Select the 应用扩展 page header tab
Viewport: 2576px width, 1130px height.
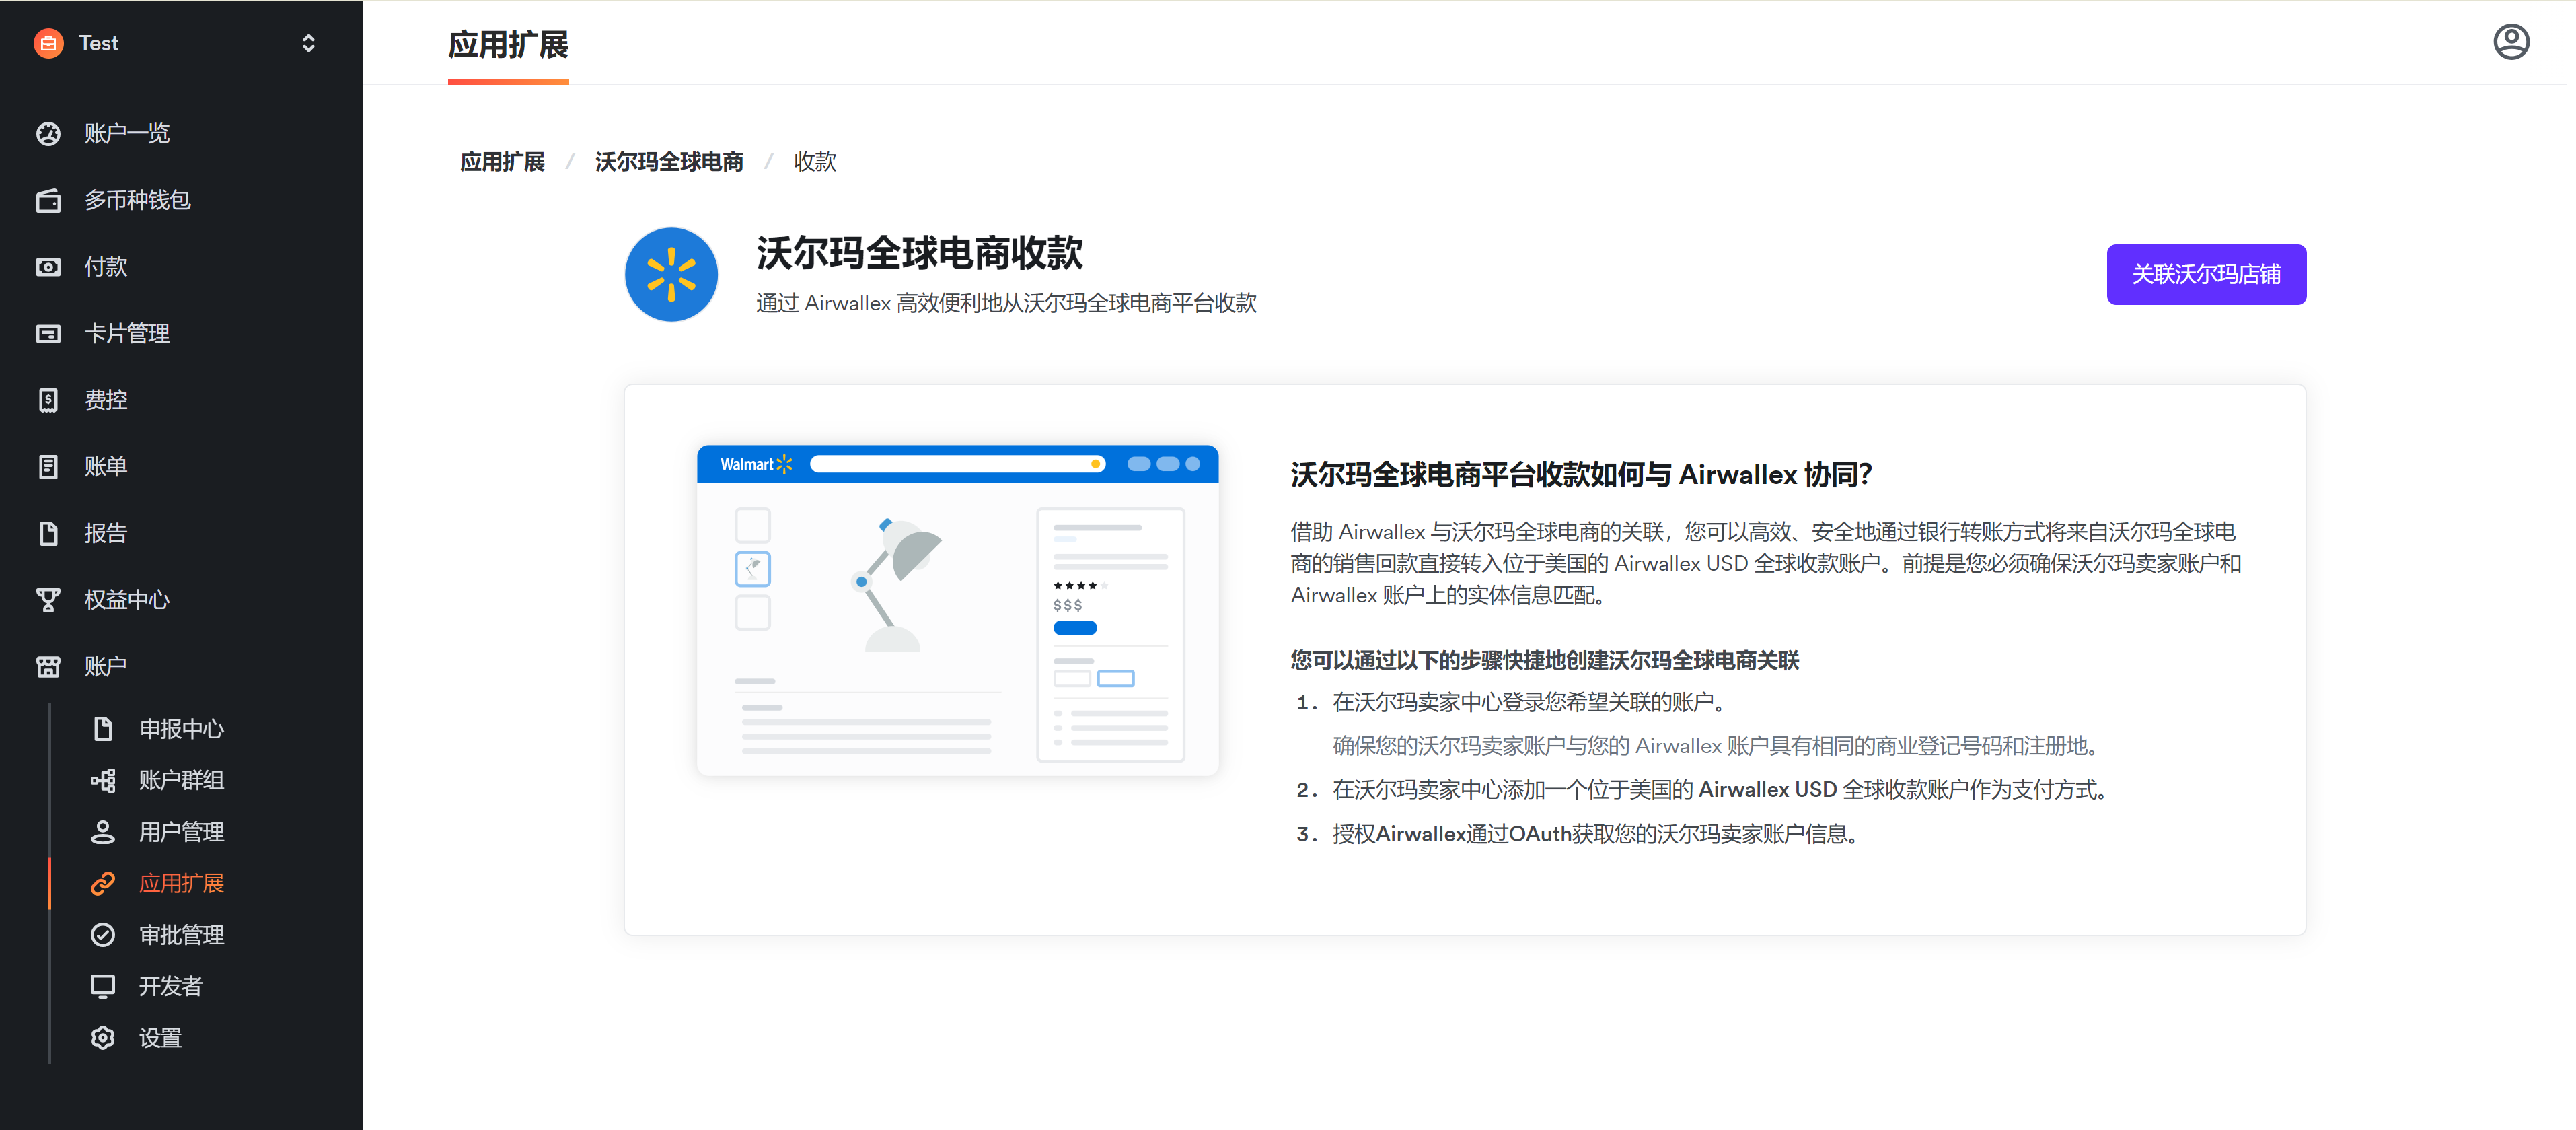pos(508,45)
